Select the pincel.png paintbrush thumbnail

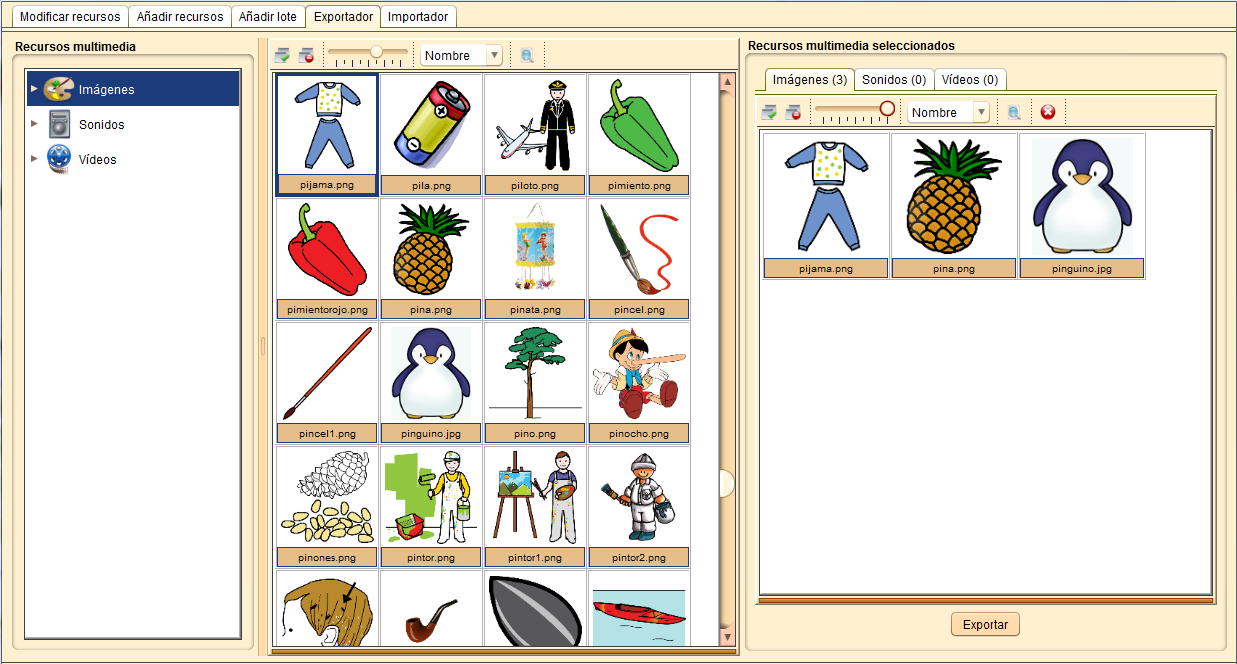pyautogui.click(x=639, y=259)
